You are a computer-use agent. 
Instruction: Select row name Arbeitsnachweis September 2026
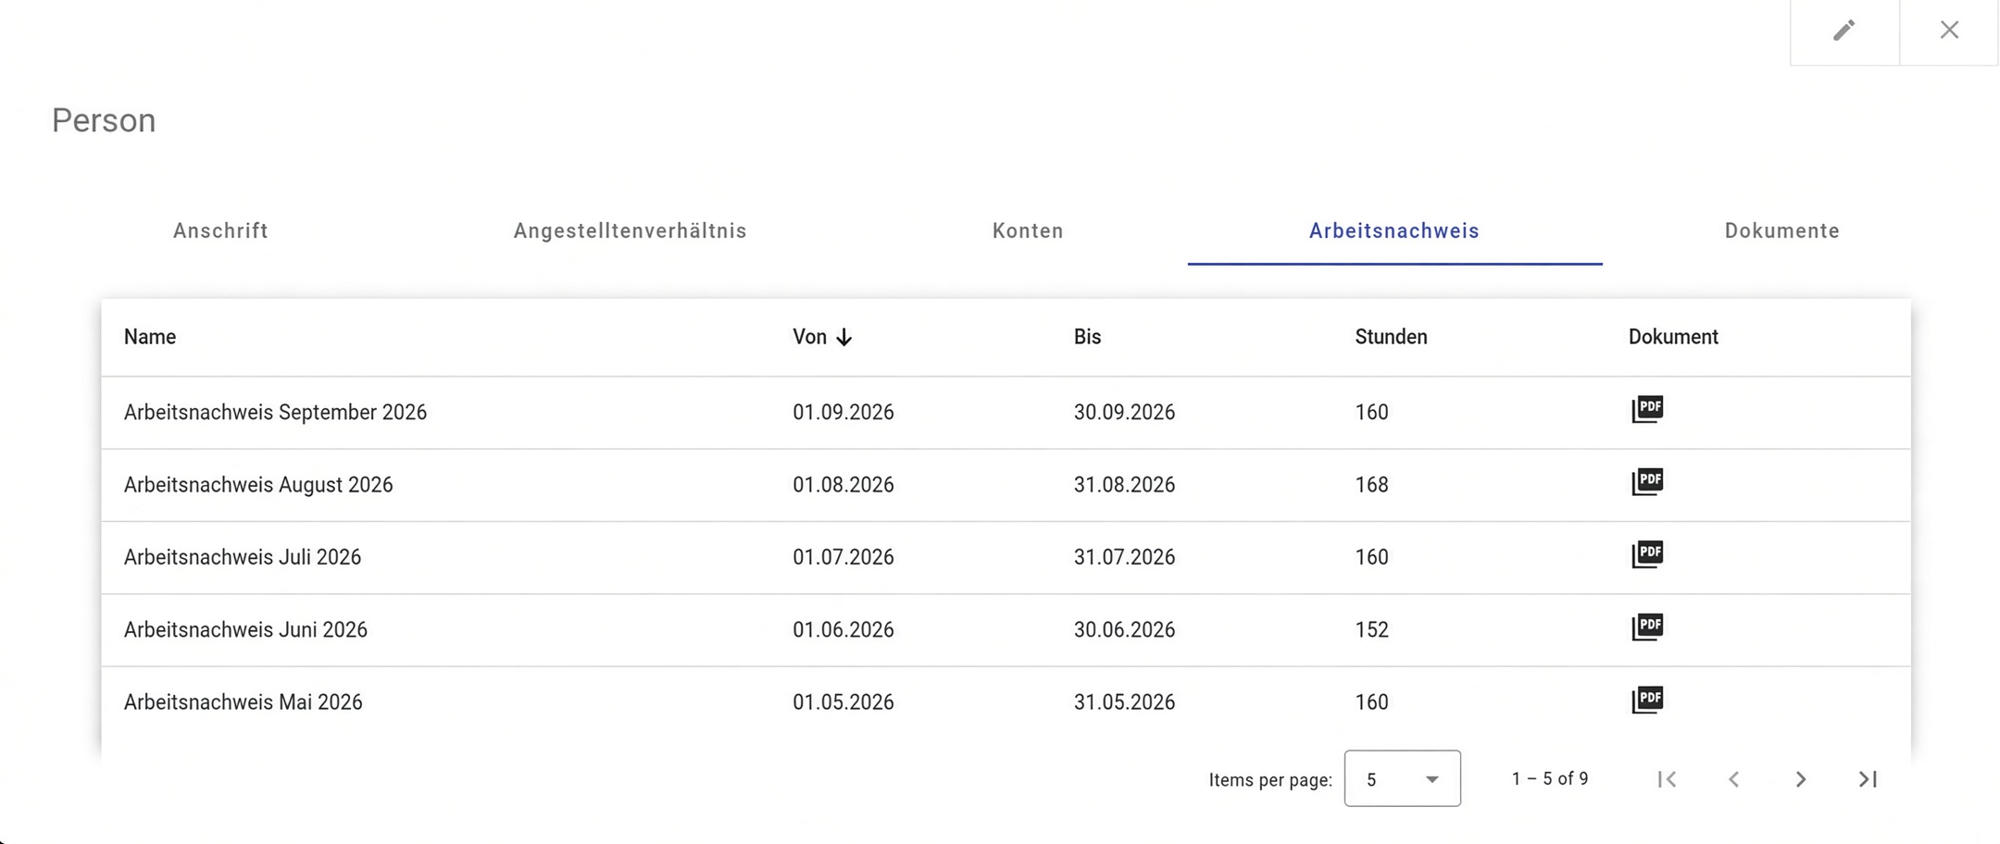[x=275, y=412]
